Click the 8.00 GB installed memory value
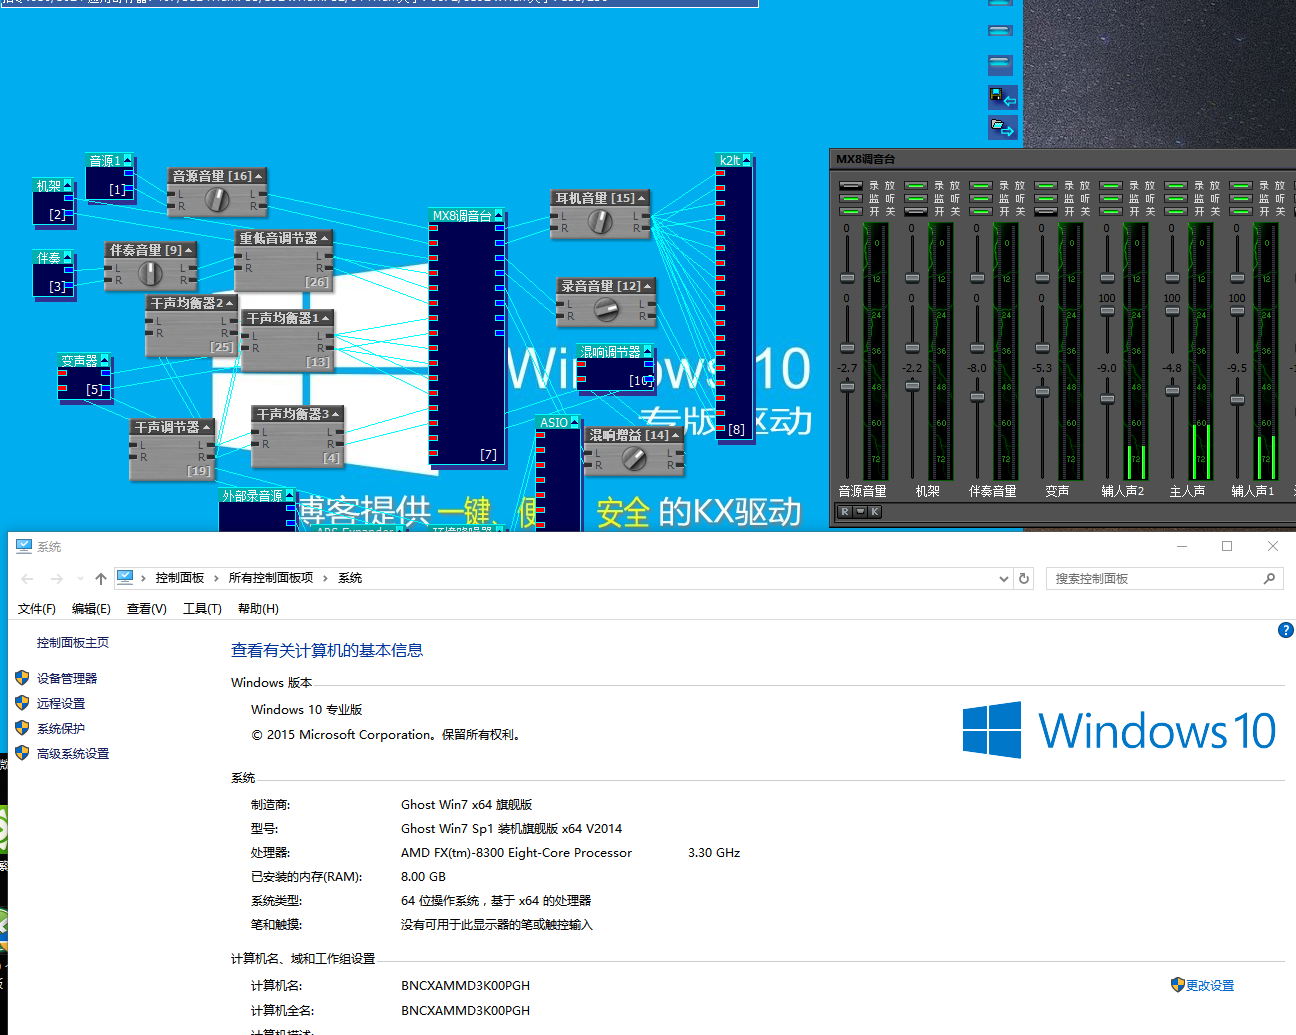 point(423,877)
